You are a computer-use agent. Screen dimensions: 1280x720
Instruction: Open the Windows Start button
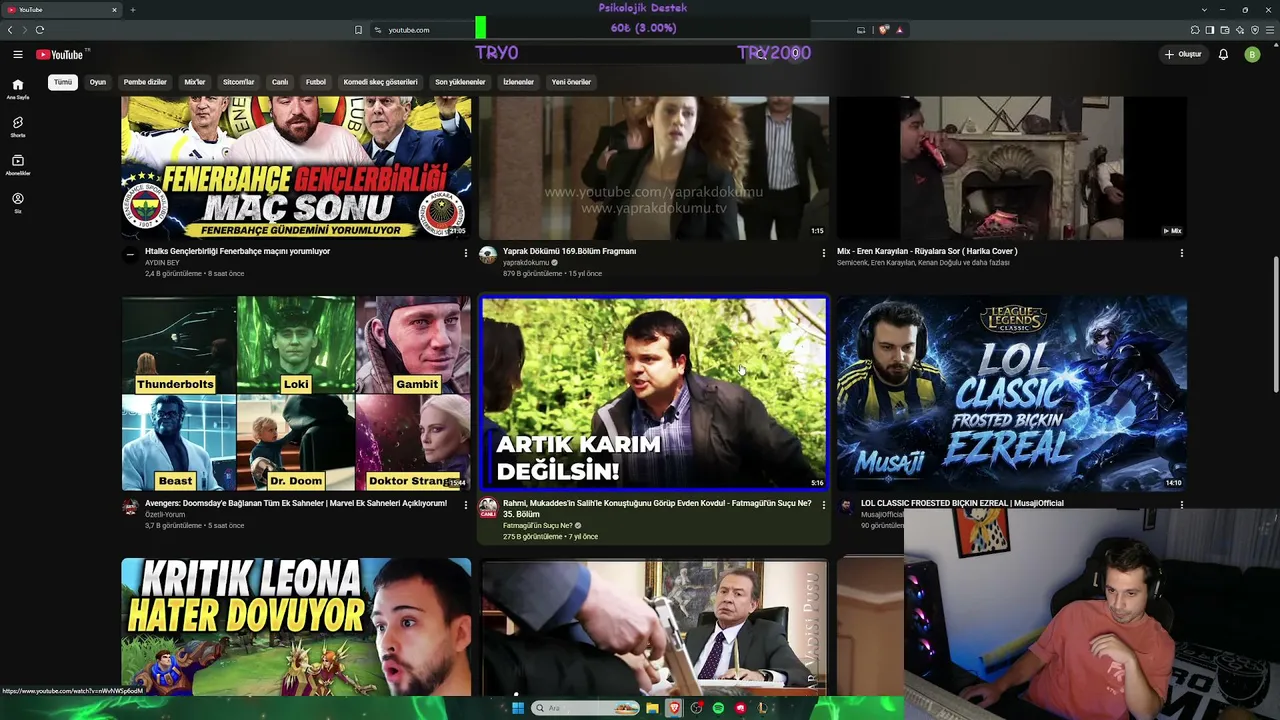tap(518, 708)
